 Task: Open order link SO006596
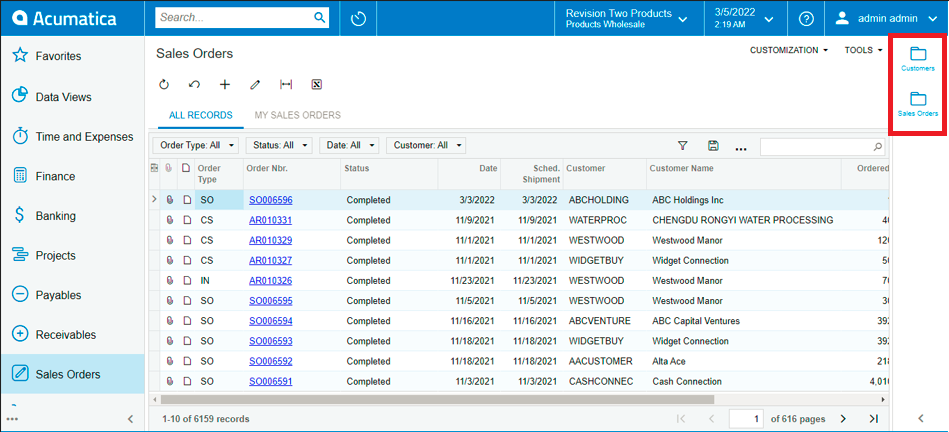coord(271,200)
